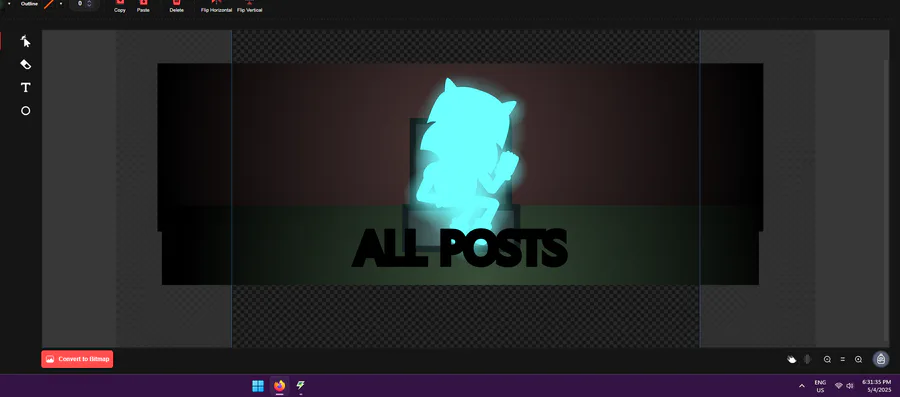The width and height of the screenshot is (900, 397).
Task: Adjust outline width stepper arrows
Action: 89,3
